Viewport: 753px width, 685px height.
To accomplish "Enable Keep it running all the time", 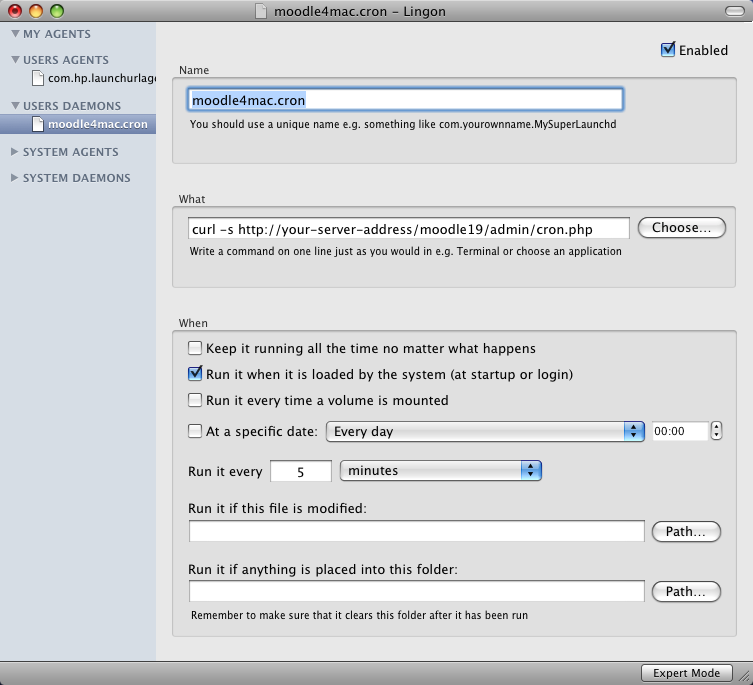I will tap(195, 349).
